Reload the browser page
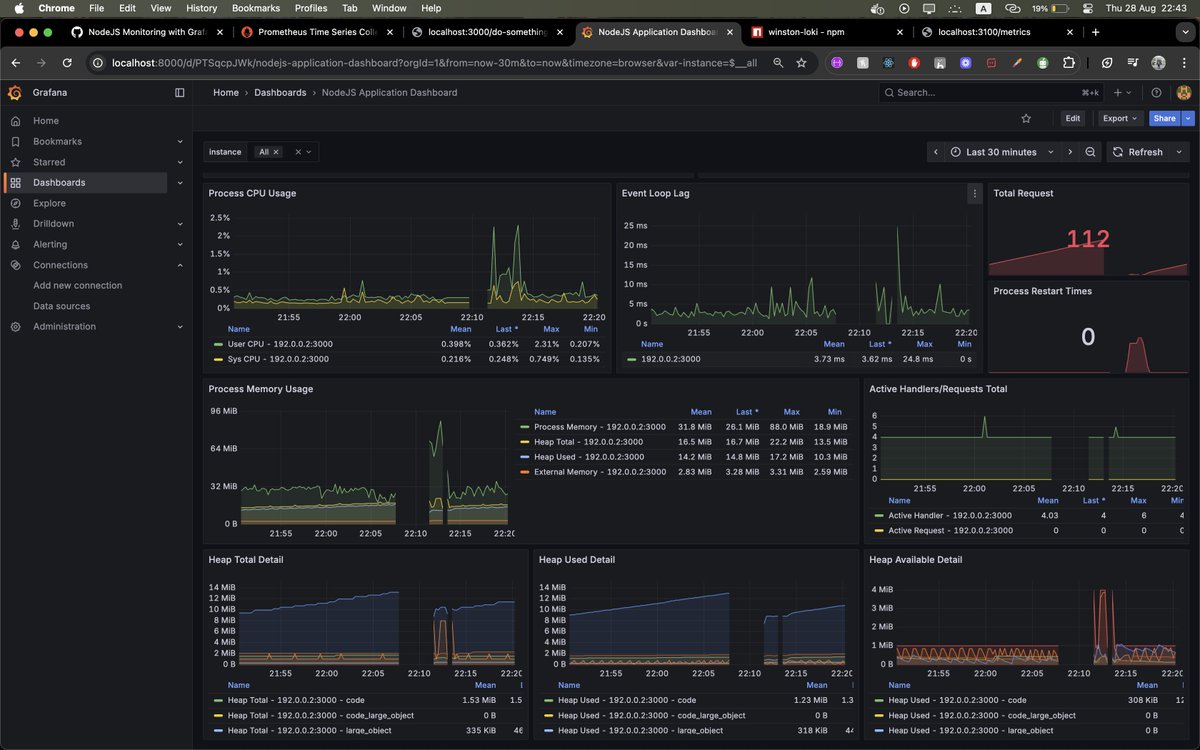 click(67, 62)
